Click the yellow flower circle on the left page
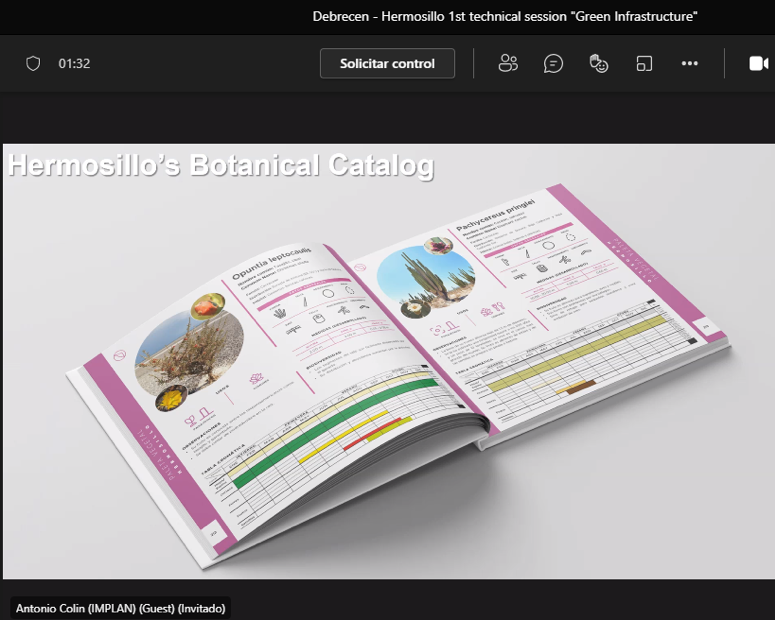 [x=168, y=399]
